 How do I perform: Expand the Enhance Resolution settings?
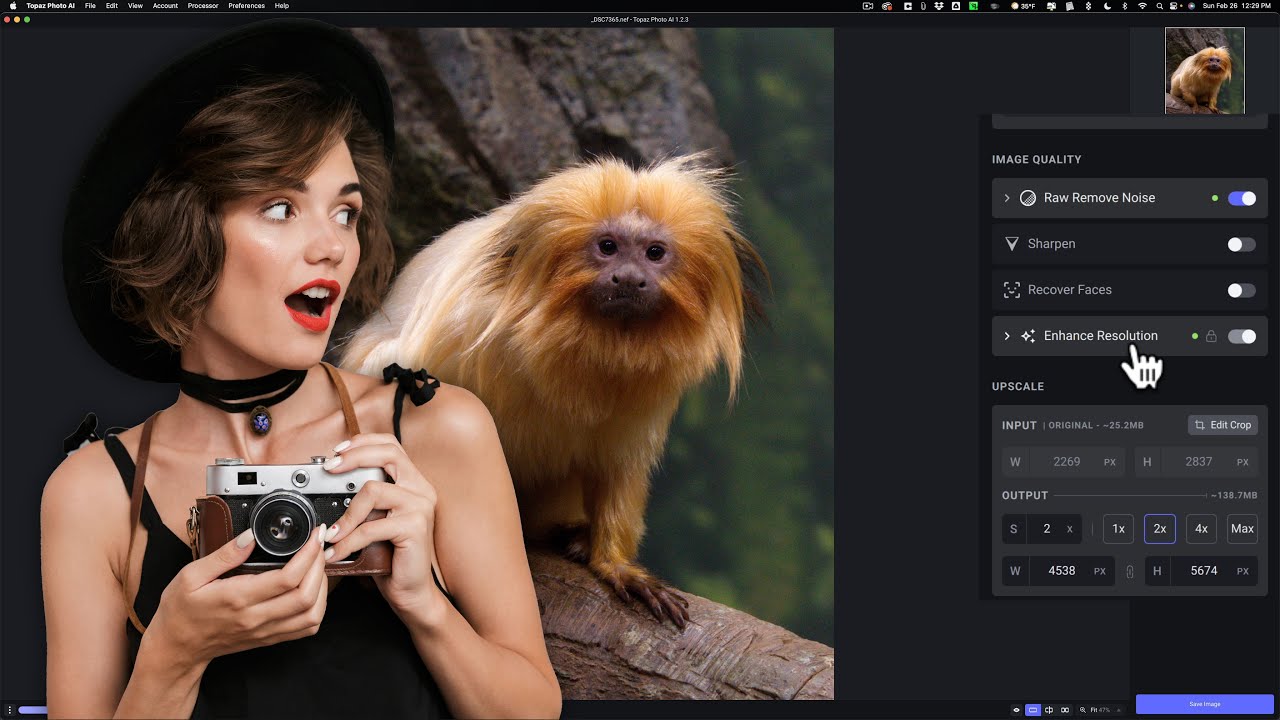pyautogui.click(x=1007, y=336)
